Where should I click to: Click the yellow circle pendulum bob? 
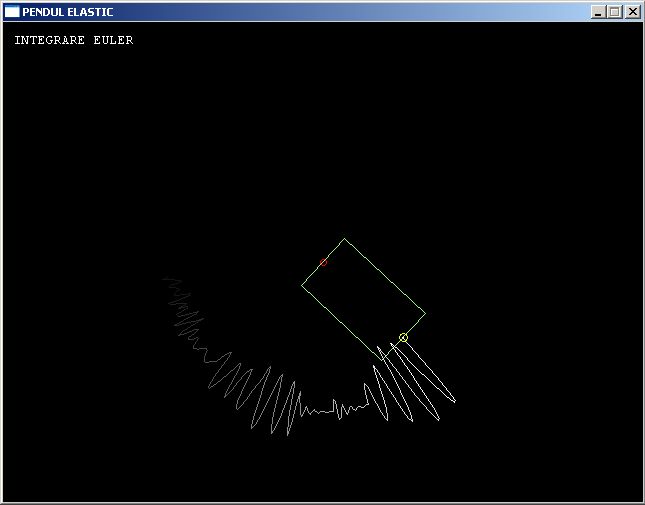pyautogui.click(x=404, y=338)
